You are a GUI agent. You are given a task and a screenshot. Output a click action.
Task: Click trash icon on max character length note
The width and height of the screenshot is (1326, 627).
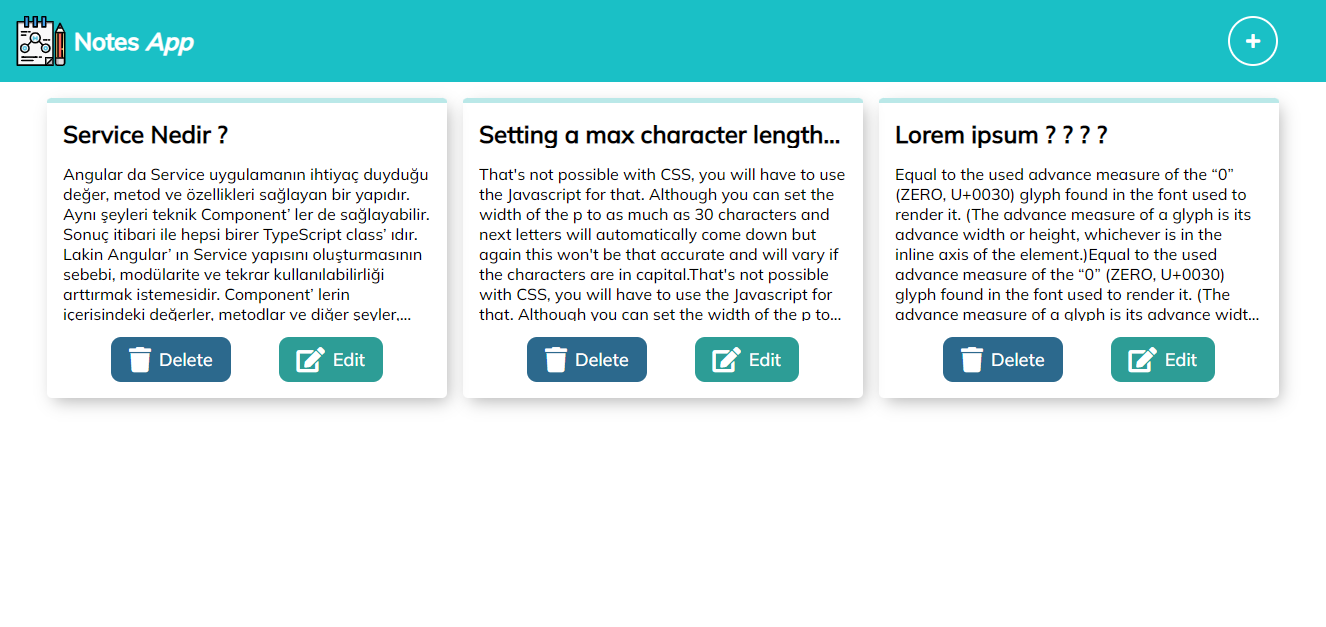click(556, 360)
